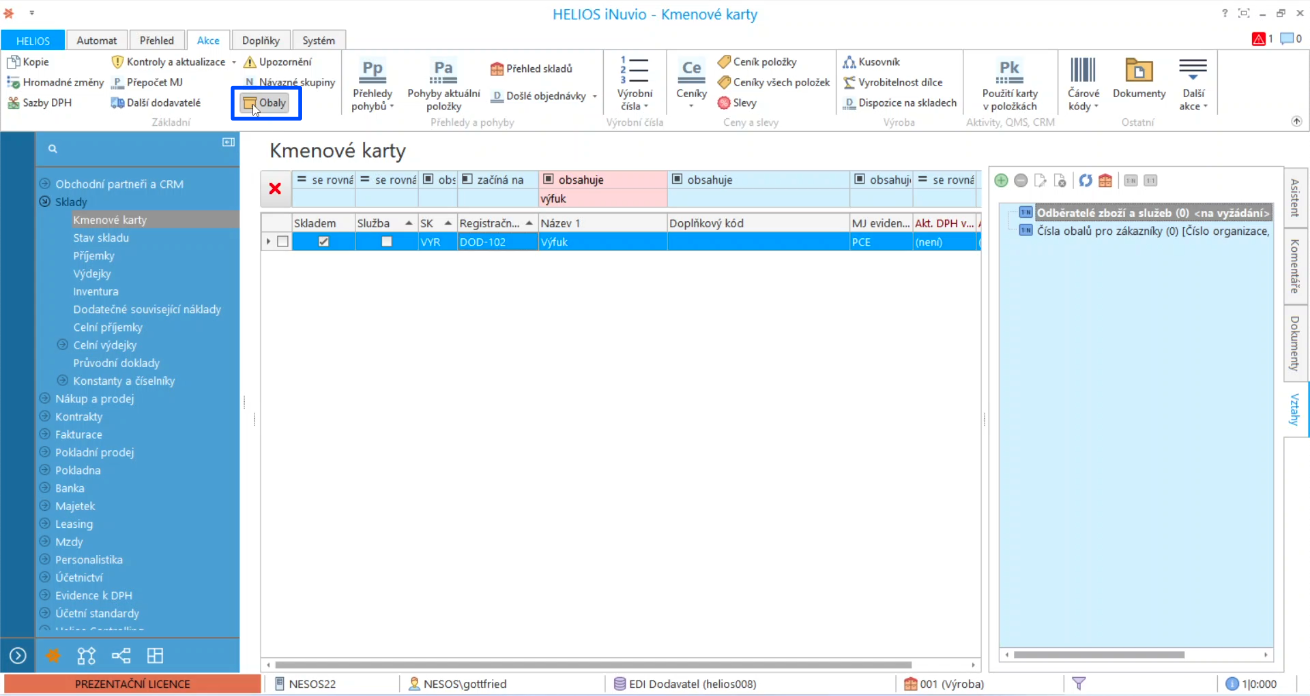
Task: Click the sidebar search magnifier icon
Action: coord(53,148)
